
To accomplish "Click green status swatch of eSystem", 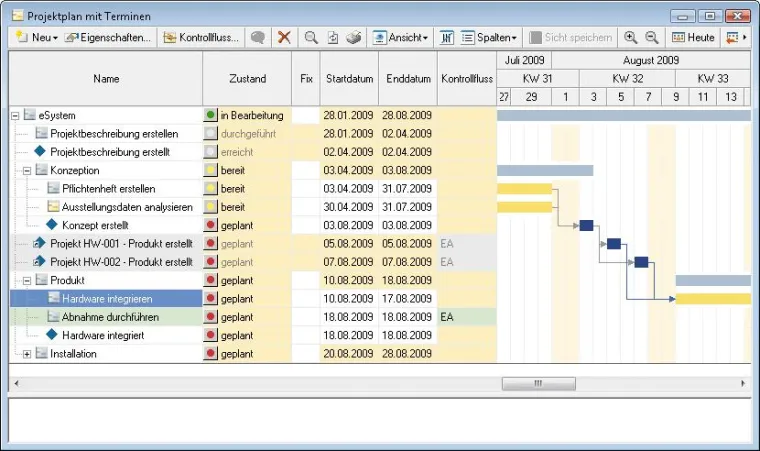I will coord(211,116).
